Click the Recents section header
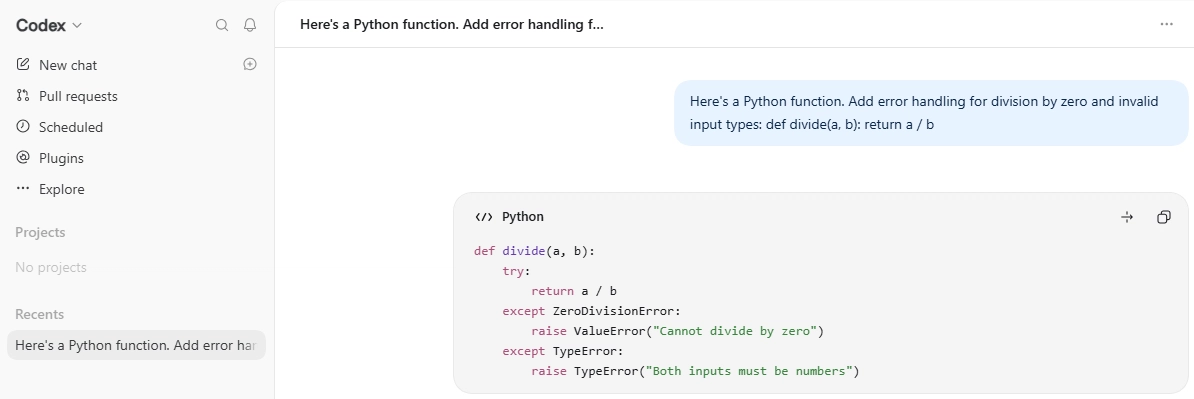 39,314
